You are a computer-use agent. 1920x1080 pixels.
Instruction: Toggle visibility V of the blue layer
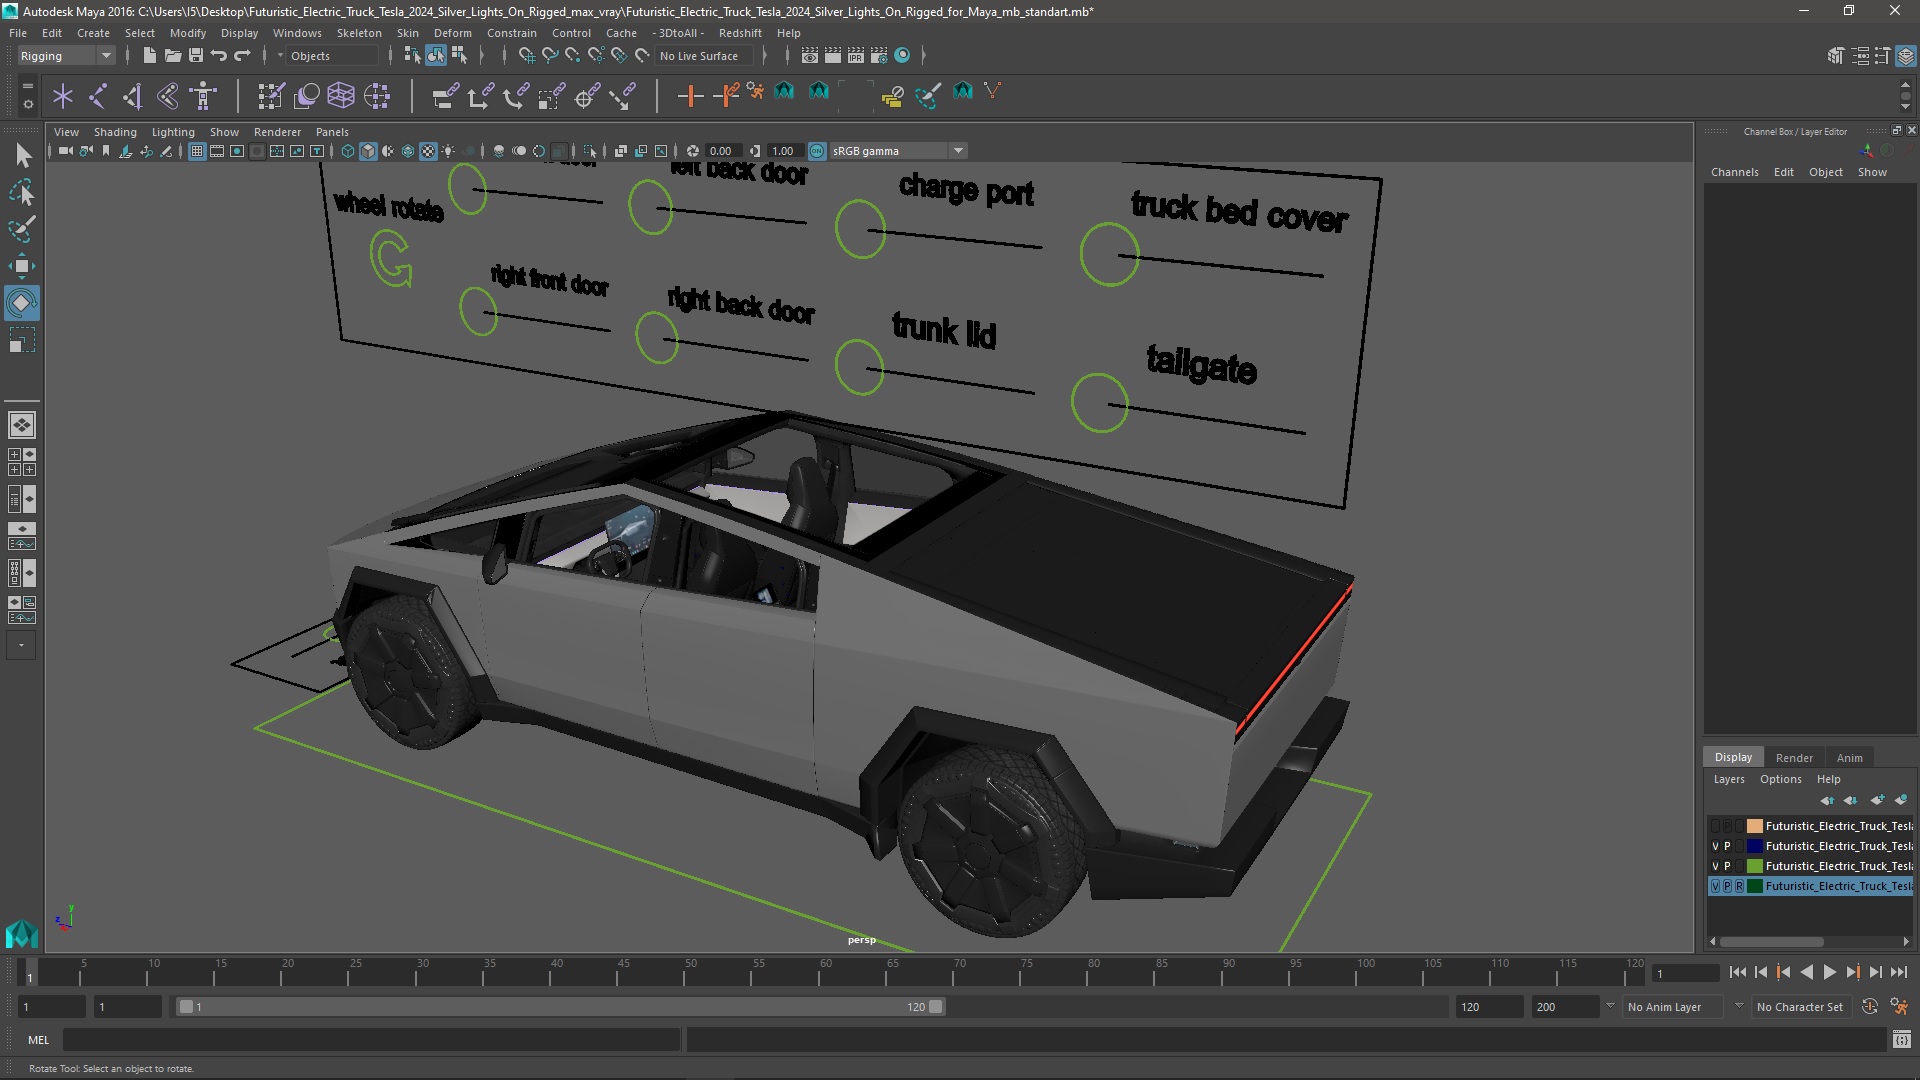tap(1715, 846)
